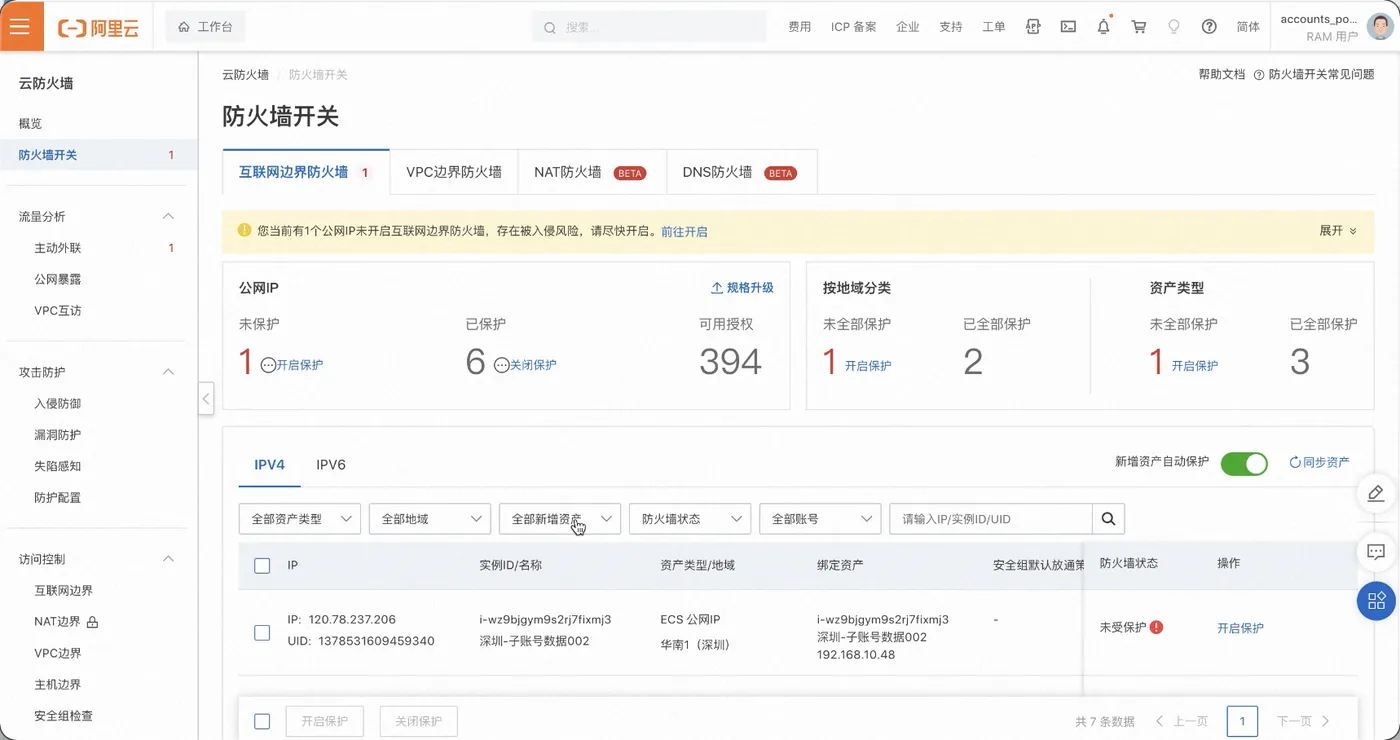The height and width of the screenshot is (740, 1400).
Task: Collapse the 流量分析 section
Action: coord(168,216)
